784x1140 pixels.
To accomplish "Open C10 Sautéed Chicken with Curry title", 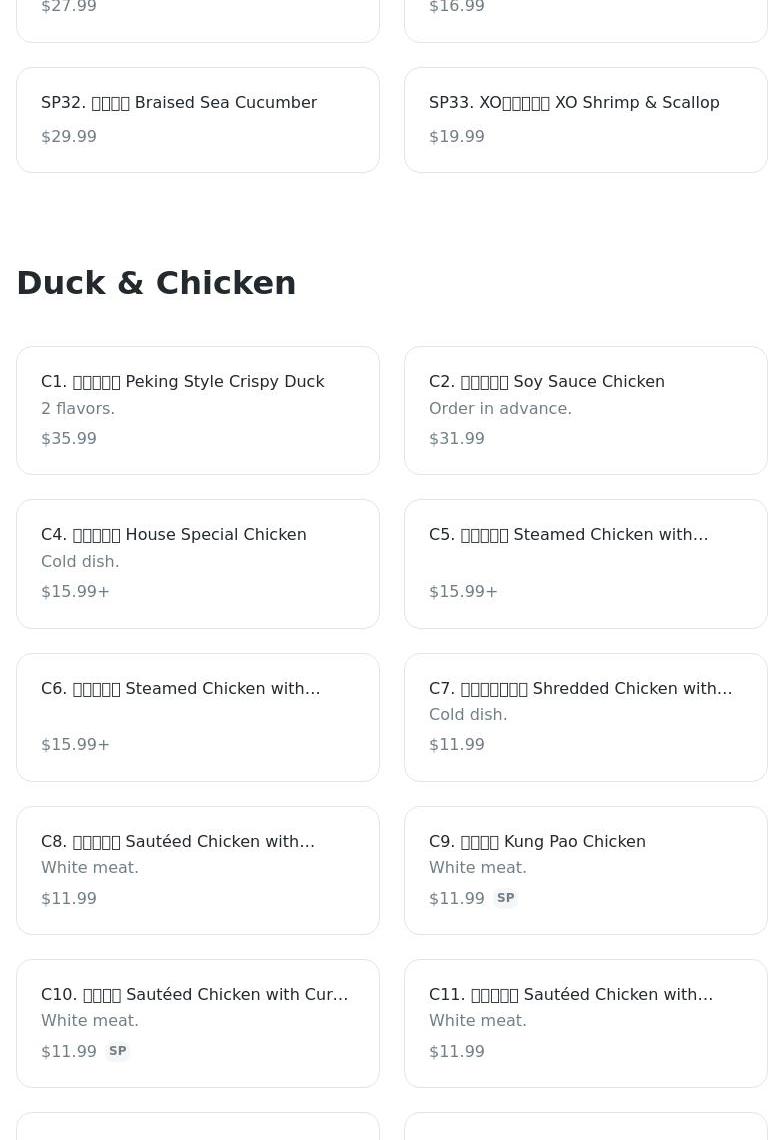I will (x=195, y=995).
